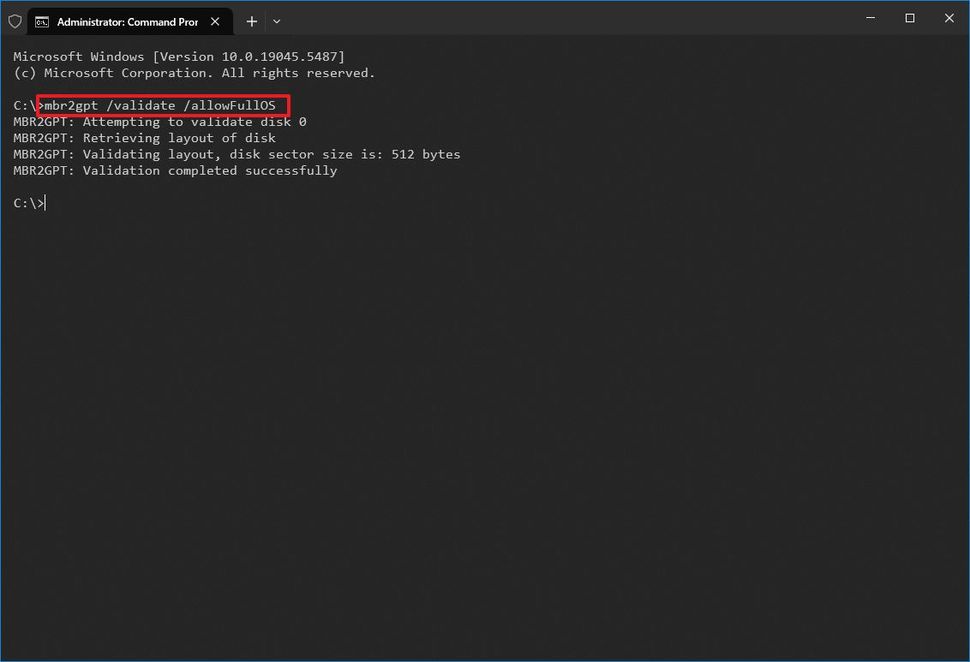Maximize the terminal window
Image resolution: width=970 pixels, height=662 pixels.
tap(909, 18)
